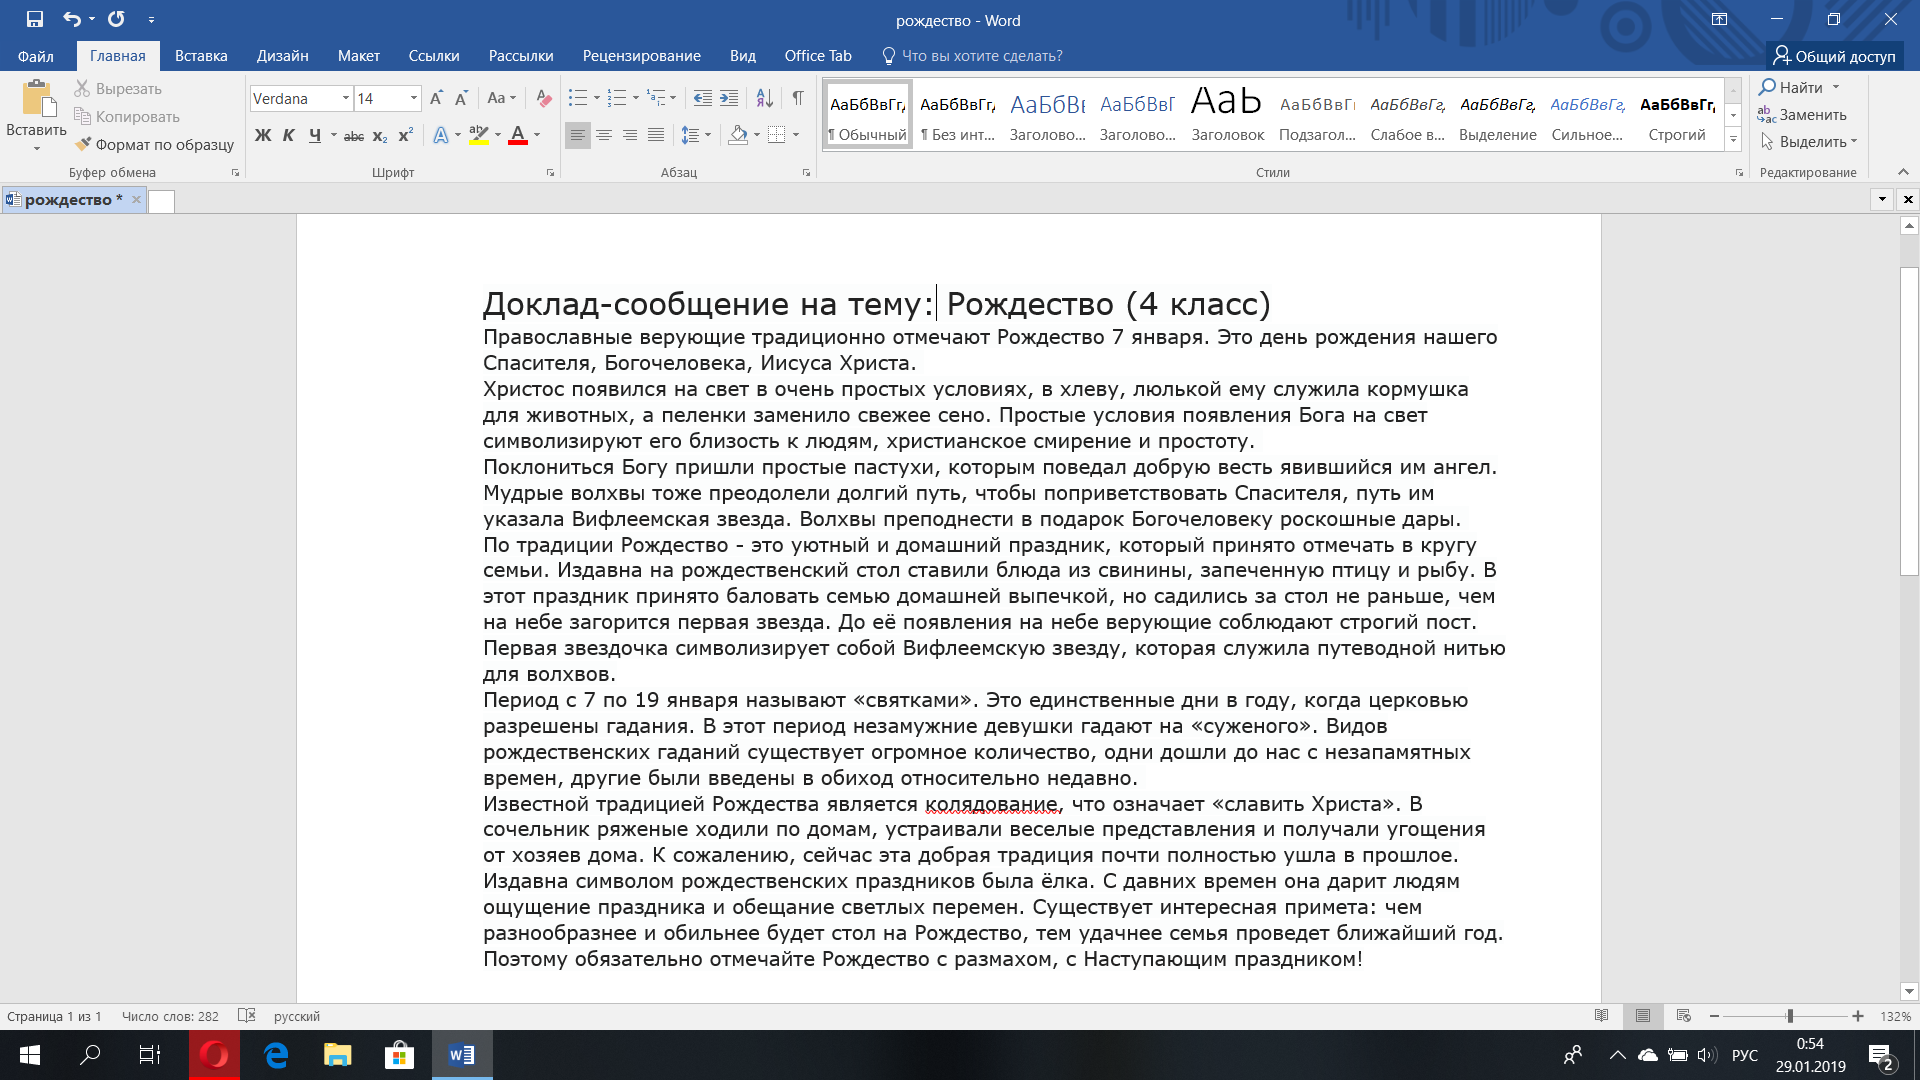Open the Verdana font dropdown
Viewport: 1920px width, 1080px height.
pos(344,99)
